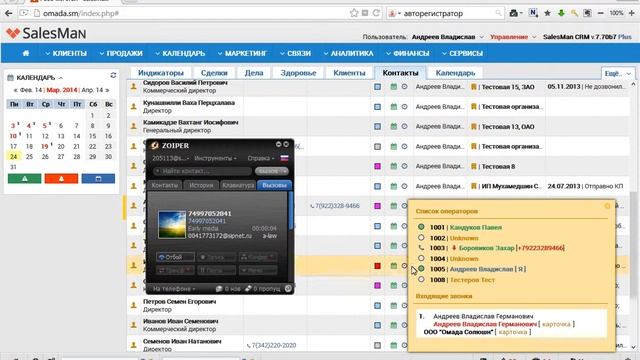Collapse the КАЛЕНДАРЬ sidebar panel

(x=61, y=78)
